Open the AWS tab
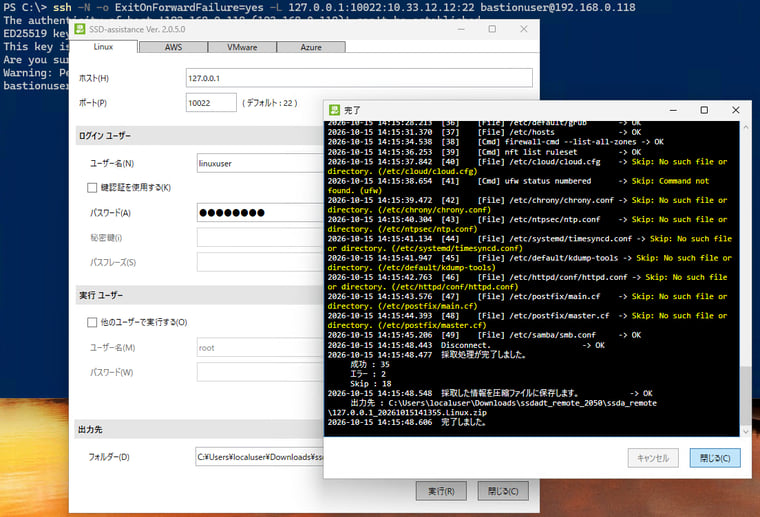The width and height of the screenshot is (760, 517). (x=173, y=47)
